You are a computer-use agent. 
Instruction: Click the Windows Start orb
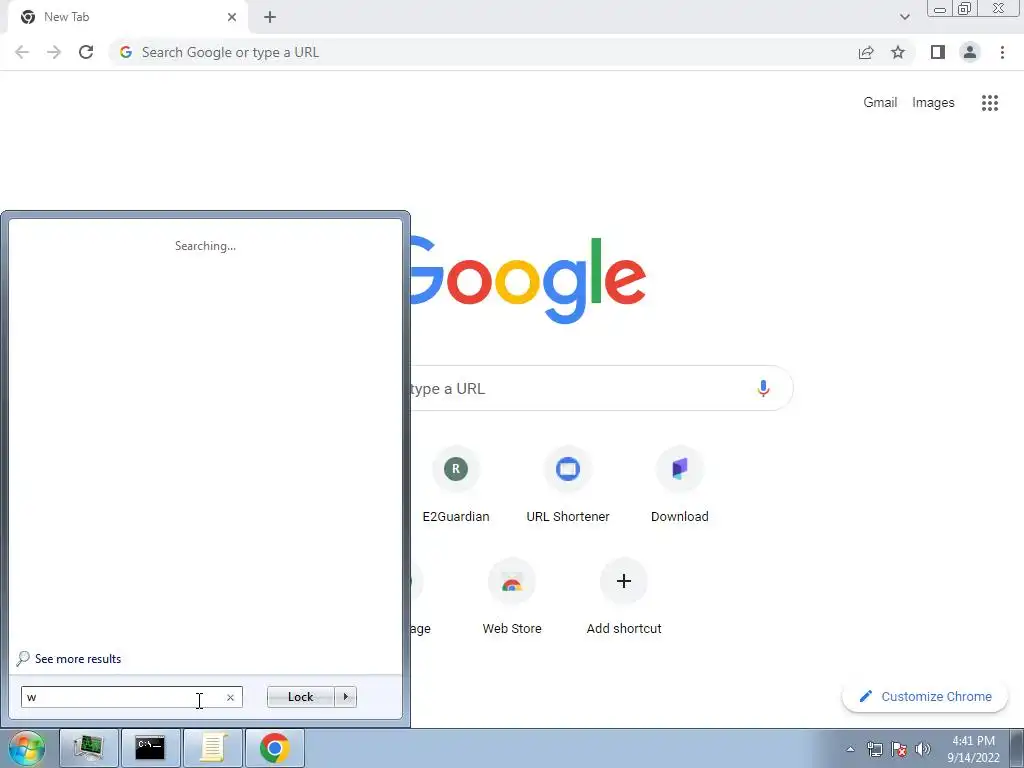click(x=27, y=748)
